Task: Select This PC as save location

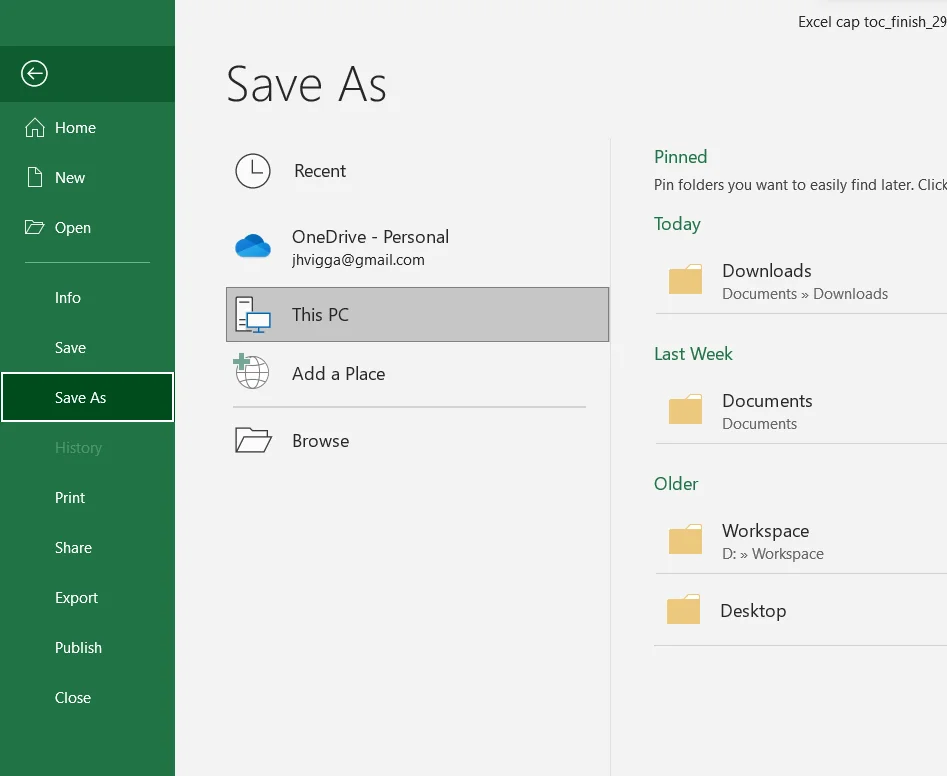Action: 417,315
